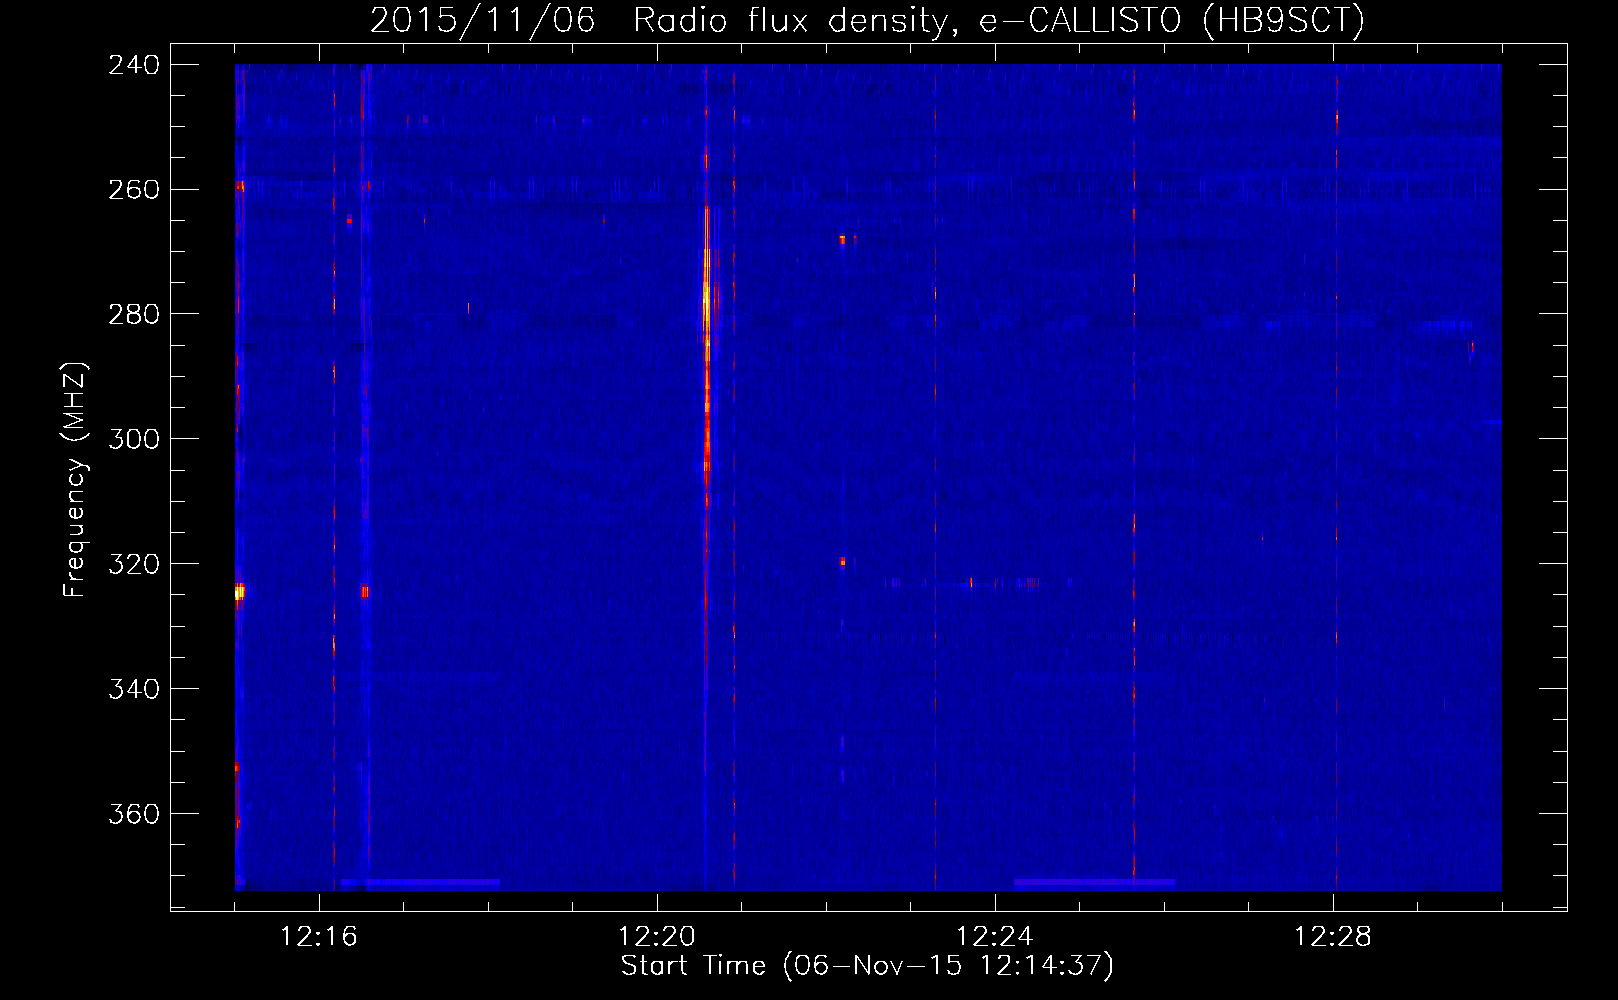1618x1000 pixels.
Task: Click the 12:16 time tick label
Action: (x=319, y=937)
